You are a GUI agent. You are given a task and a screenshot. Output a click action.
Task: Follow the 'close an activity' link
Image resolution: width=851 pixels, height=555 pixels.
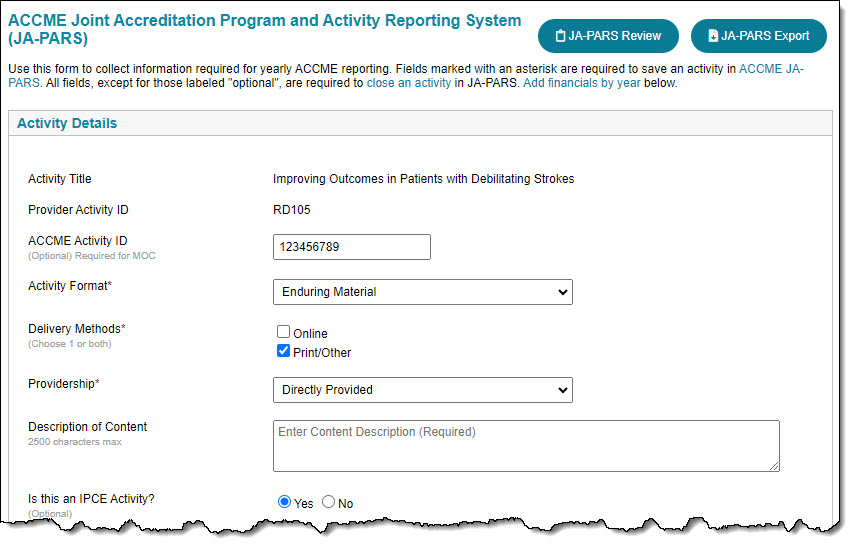tap(409, 83)
